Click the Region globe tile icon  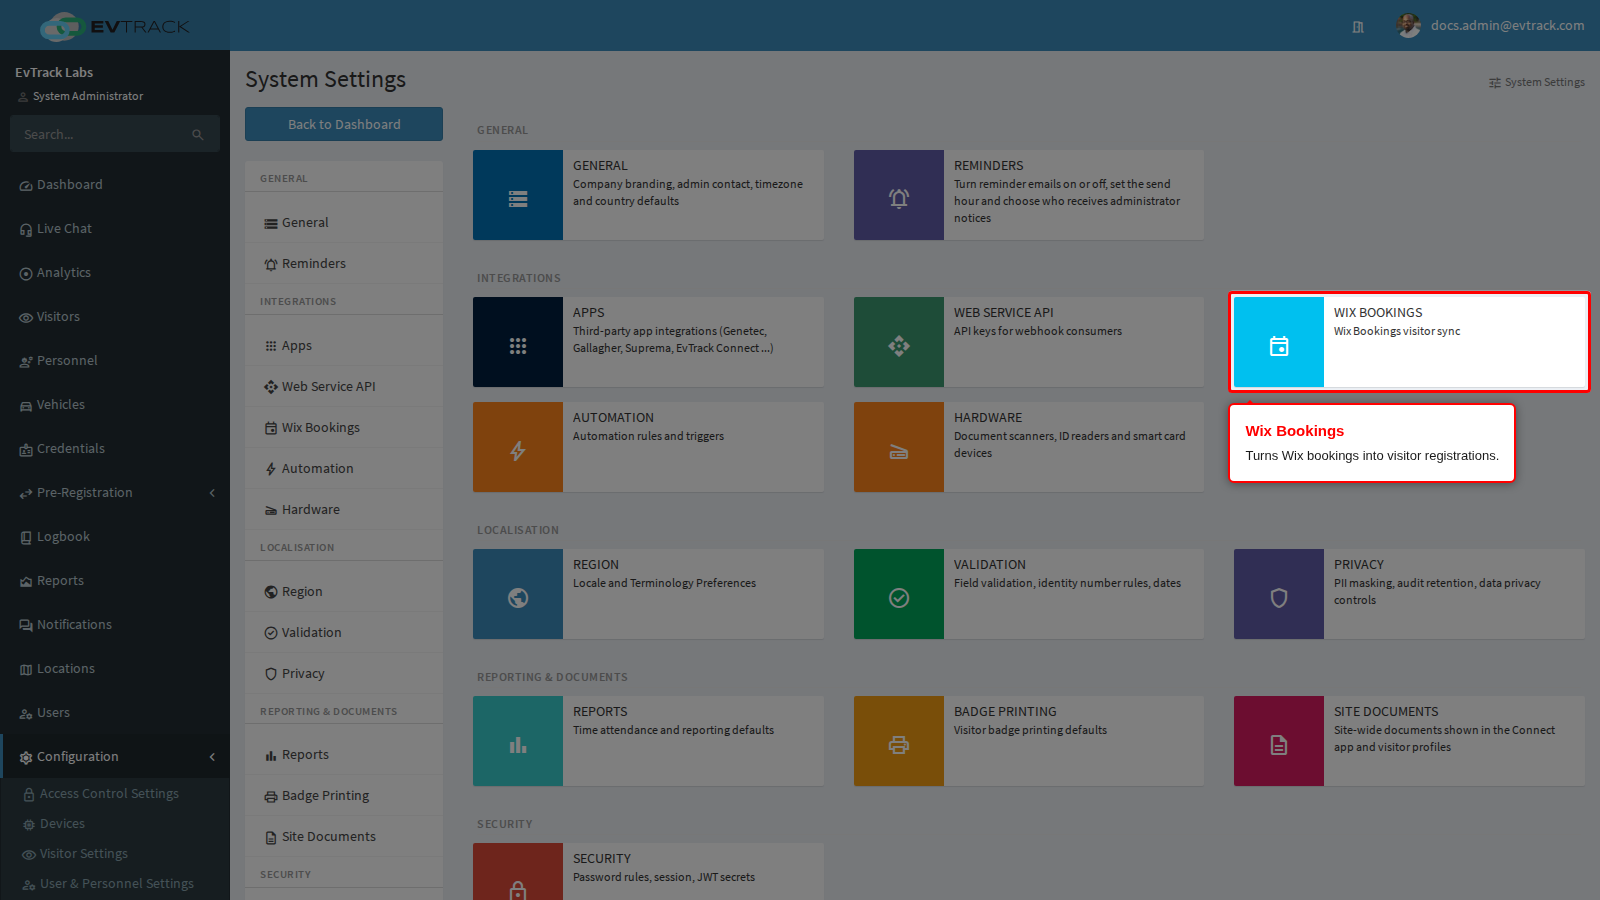[518, 594]
